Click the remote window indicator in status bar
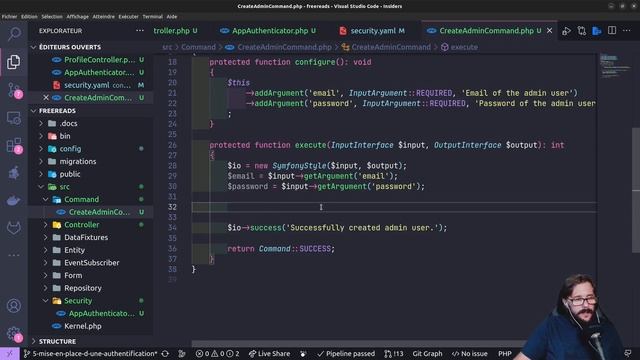The width and height of the screenshot is (640, 360). [x=10, y=353]
